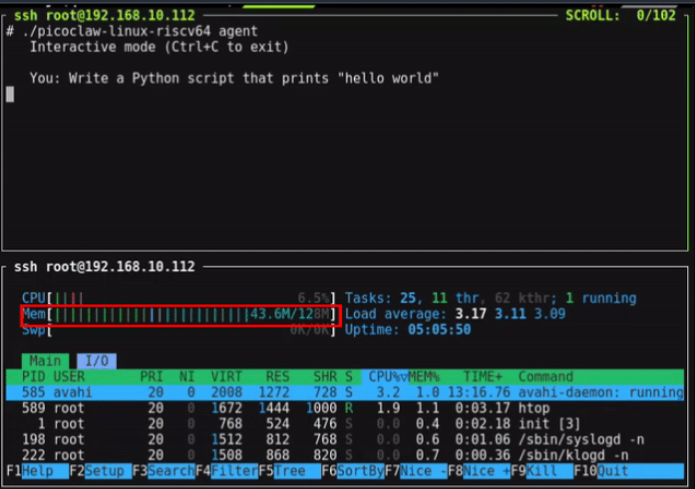Toggle Tree view using F5 button

(x=289, y=470)
